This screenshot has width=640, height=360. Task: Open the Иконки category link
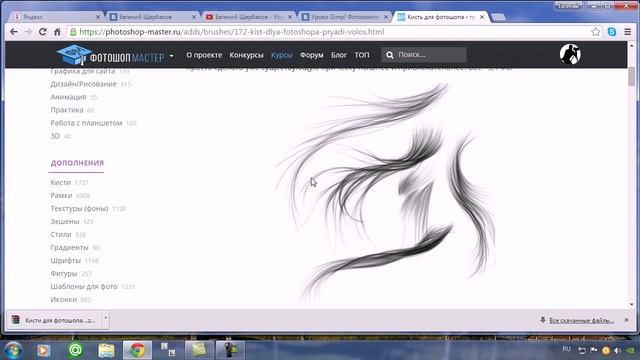pos(64,300)
